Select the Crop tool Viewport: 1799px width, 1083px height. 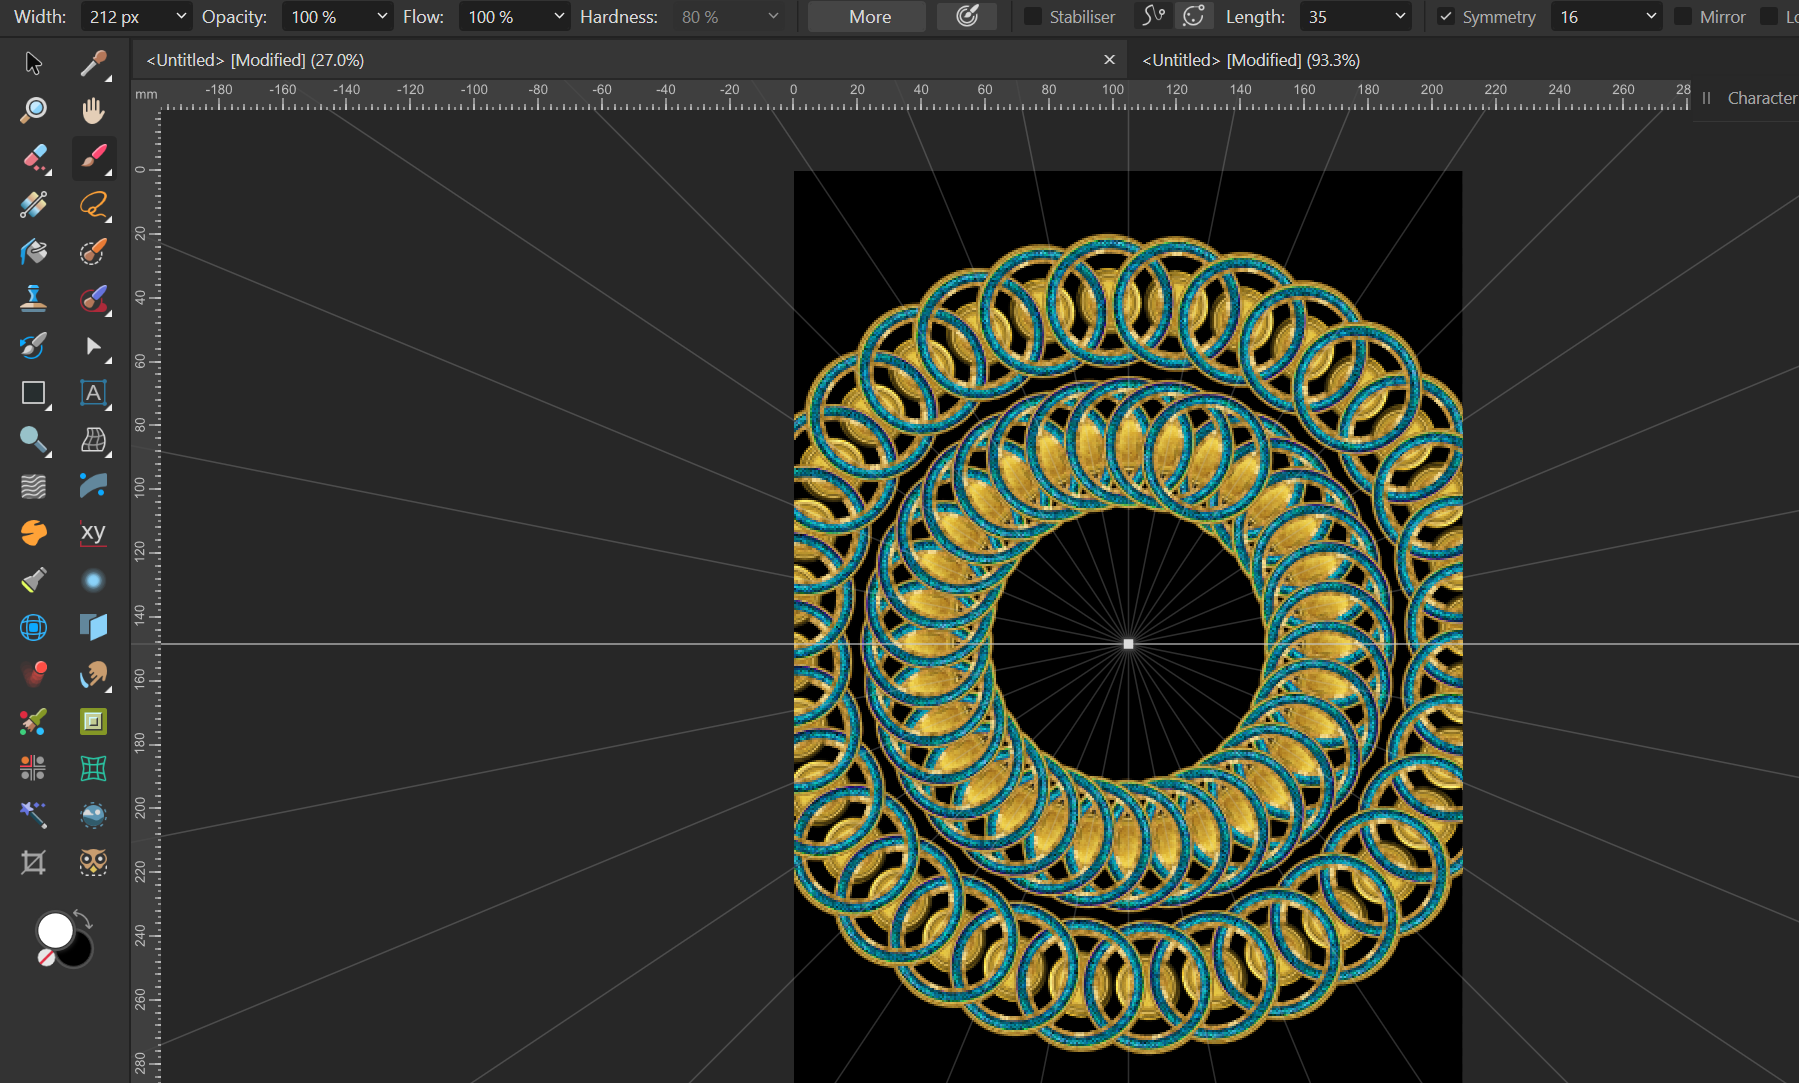(x=33, y=862)
